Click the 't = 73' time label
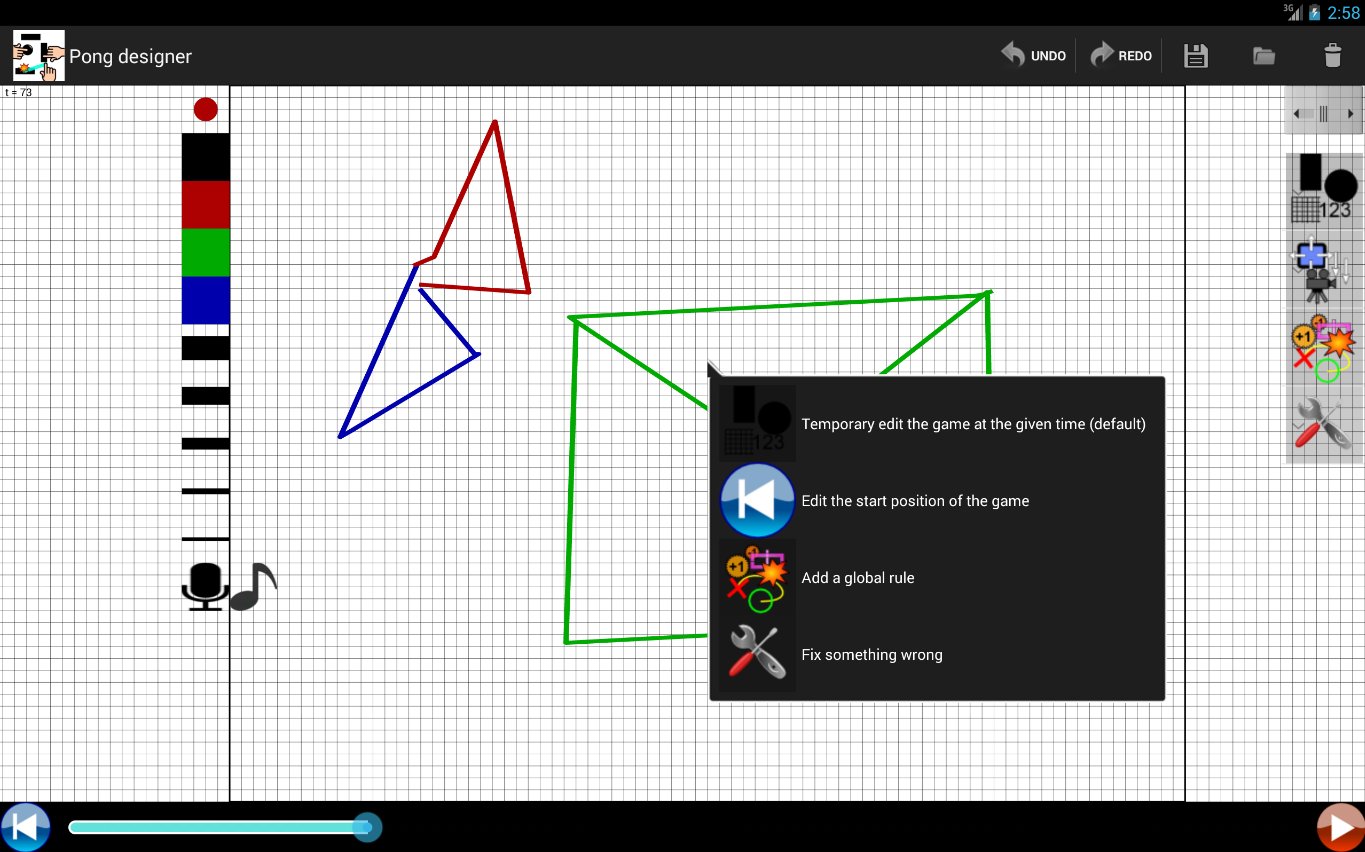Image resolution: width=1365 pixels, height=852 pixels. point(18,92)
